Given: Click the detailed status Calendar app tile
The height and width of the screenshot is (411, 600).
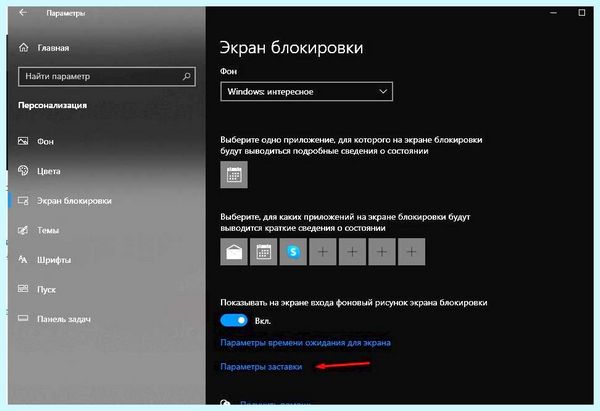Looking at the screenshot, I should pos(234,175).
